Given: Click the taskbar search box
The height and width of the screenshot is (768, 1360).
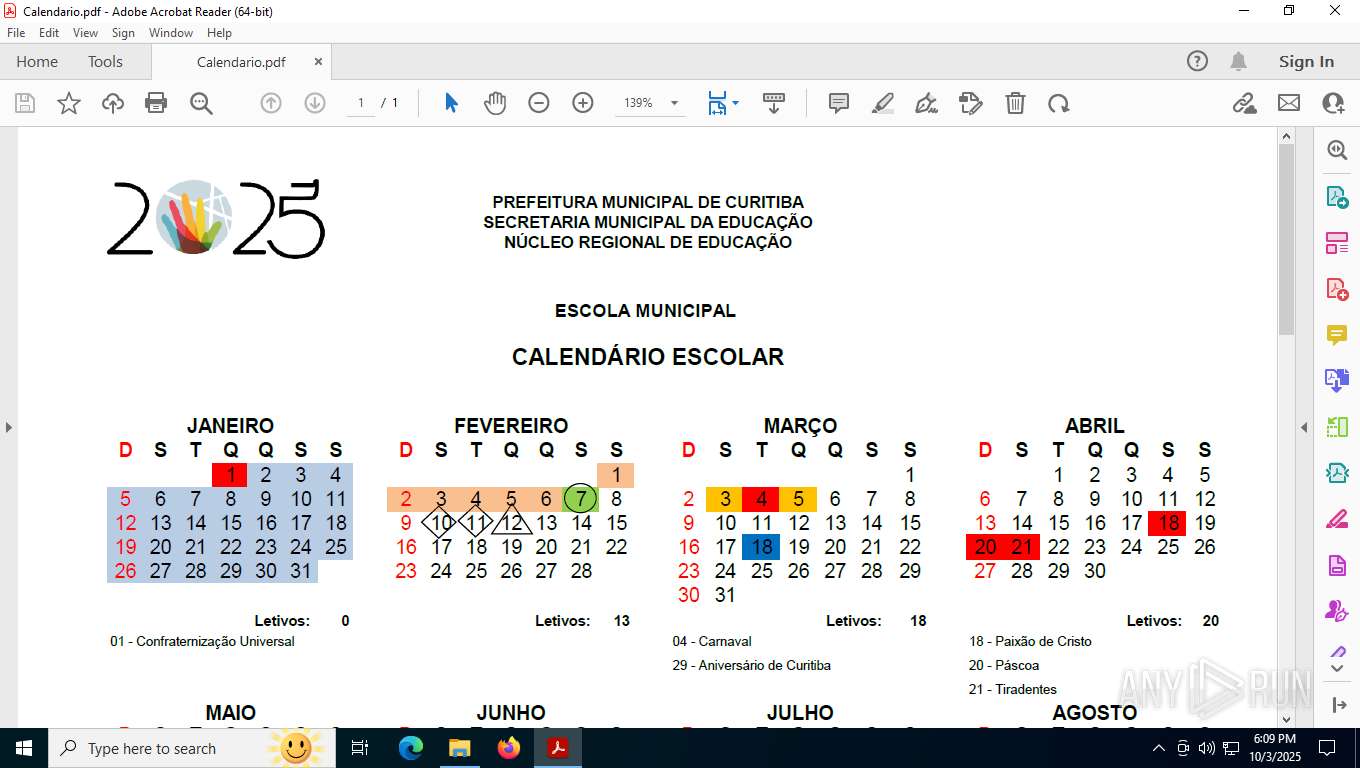Looking at the screenshot, I should [190, 748].
